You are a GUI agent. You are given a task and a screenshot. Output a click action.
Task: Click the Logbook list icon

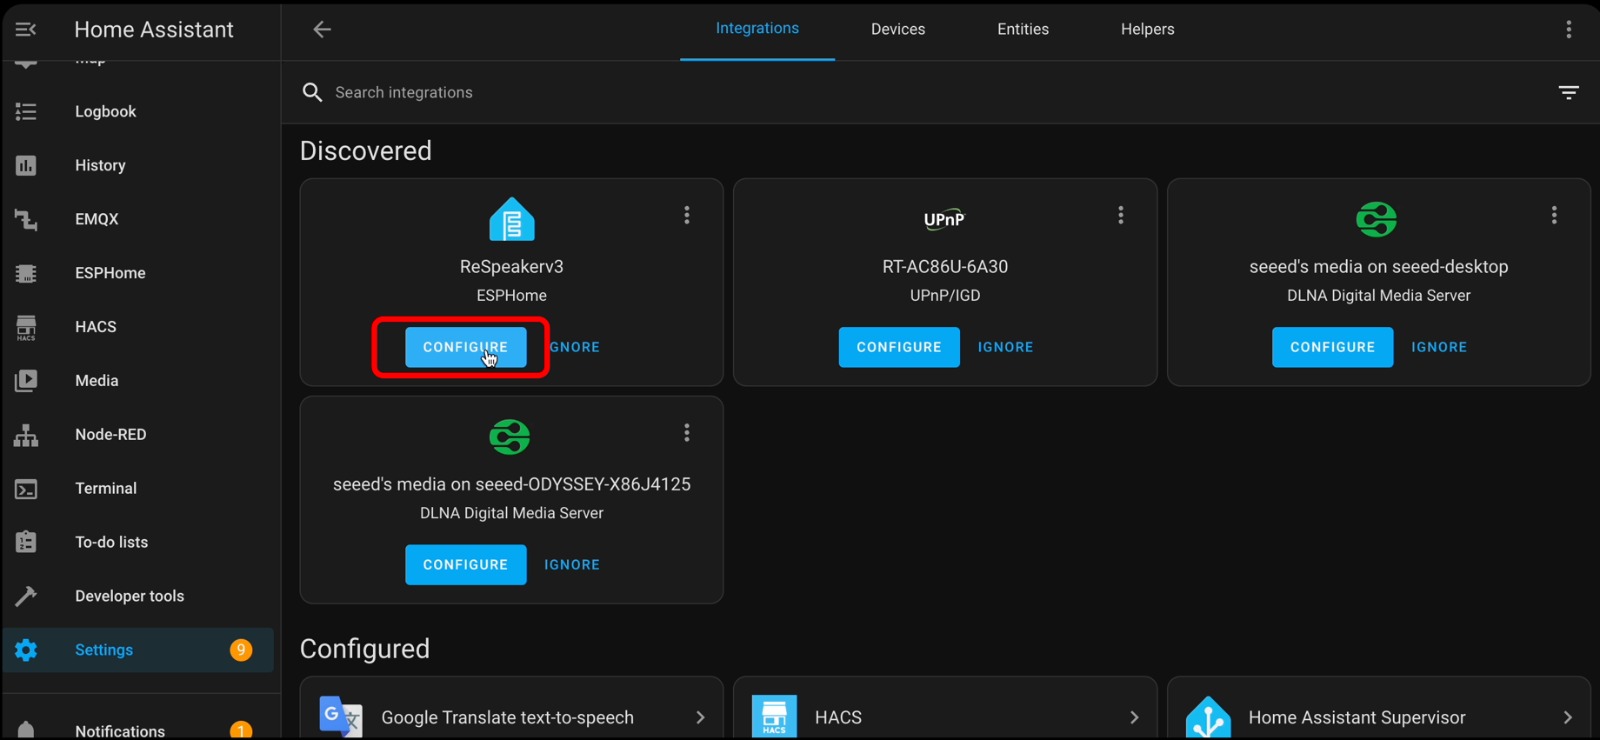click(x=26, y=112)
